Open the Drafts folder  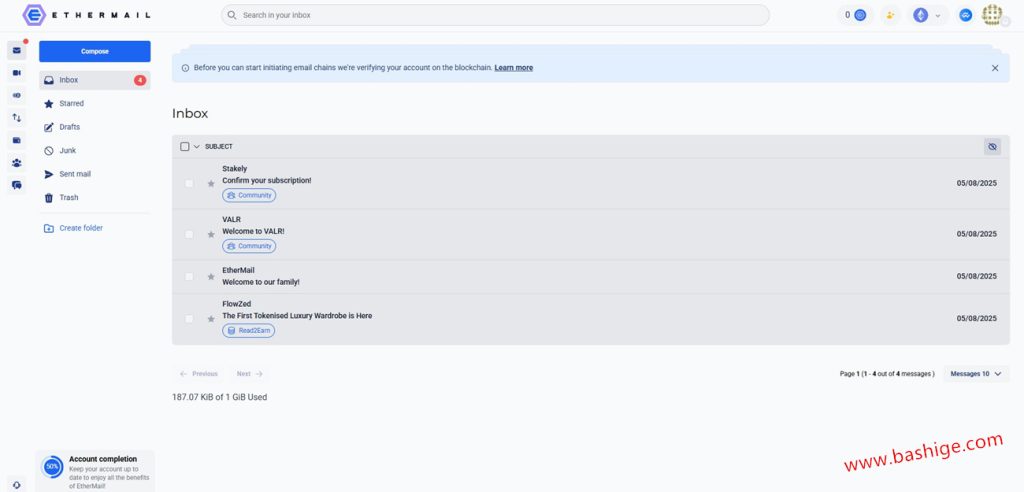[x=95, y=127]
